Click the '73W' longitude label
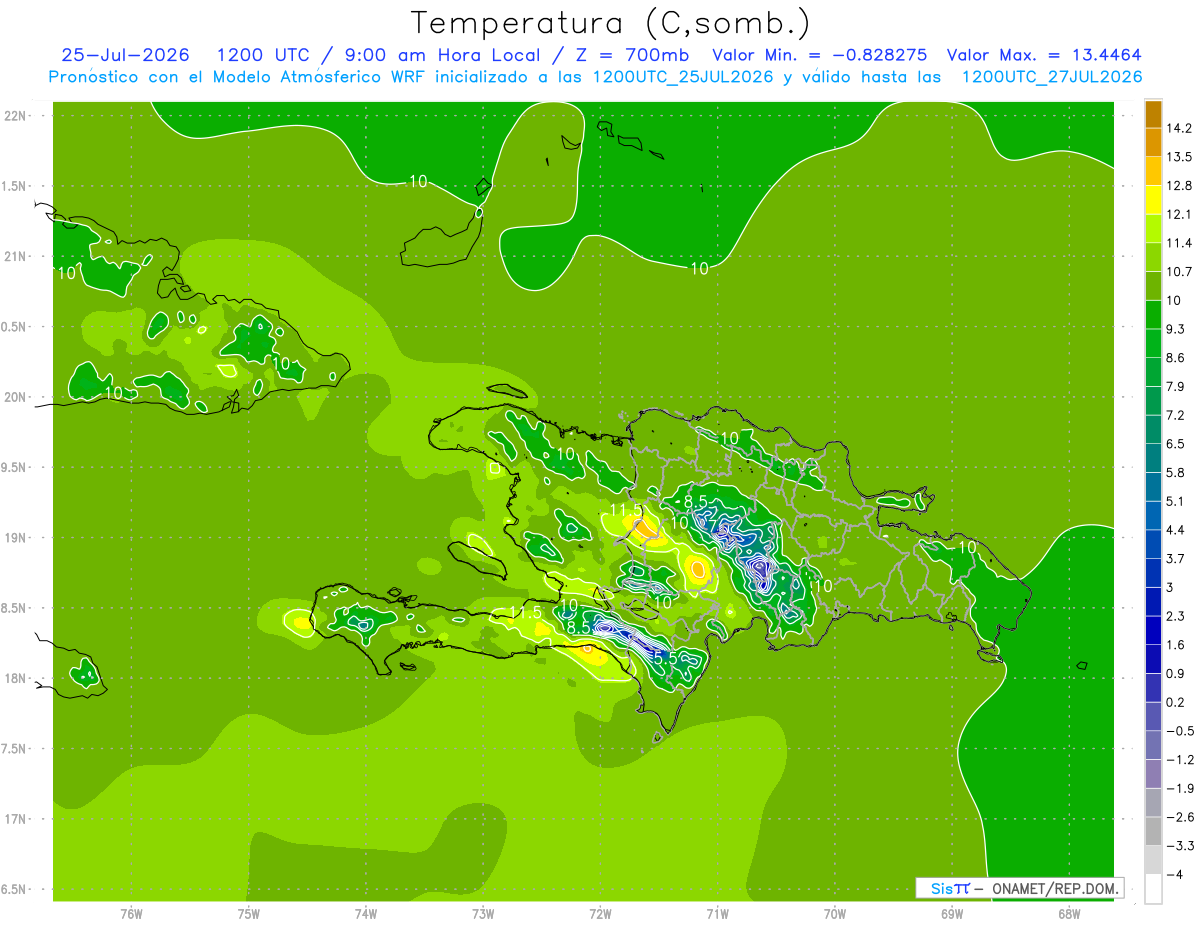 click(x=482, y=913)
